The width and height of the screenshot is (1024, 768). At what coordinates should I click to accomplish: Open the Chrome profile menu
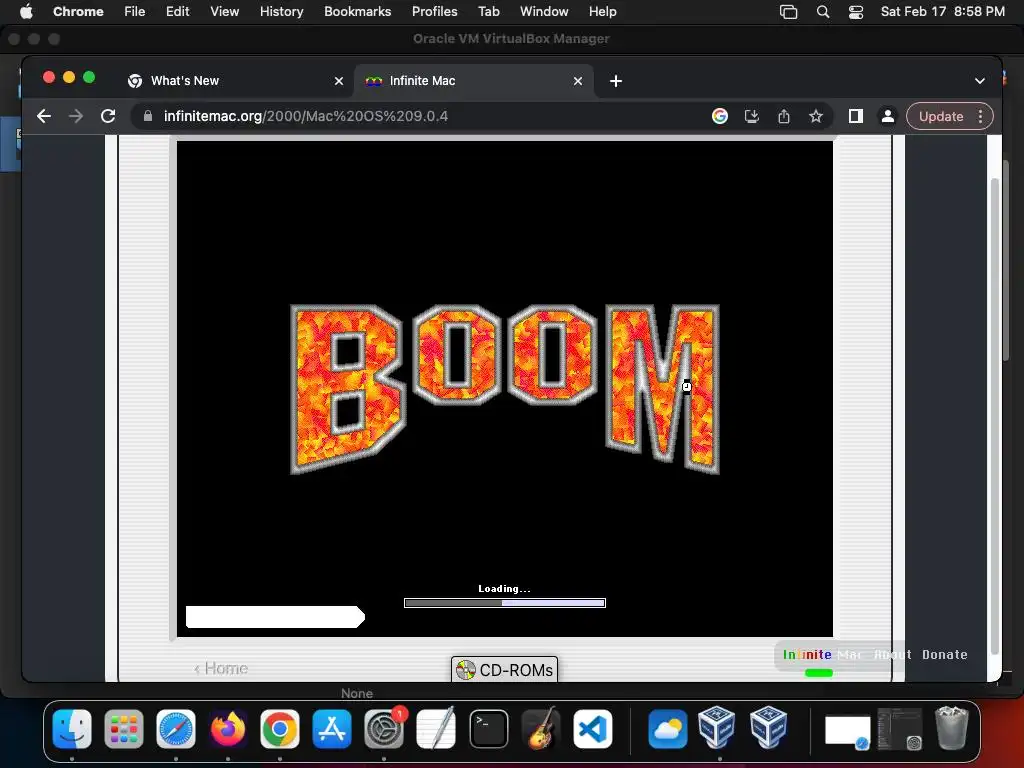[888, 116]
